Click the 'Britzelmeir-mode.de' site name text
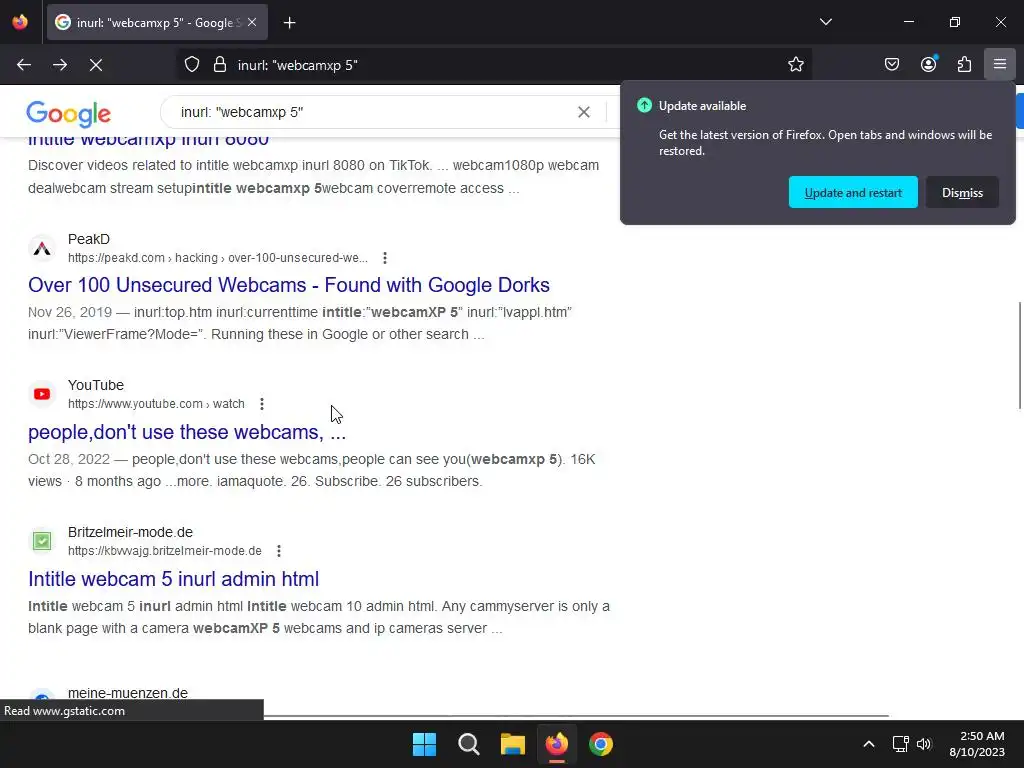Image resolution: width=1024 pixels, height=768 pixels. click(130, 532)
